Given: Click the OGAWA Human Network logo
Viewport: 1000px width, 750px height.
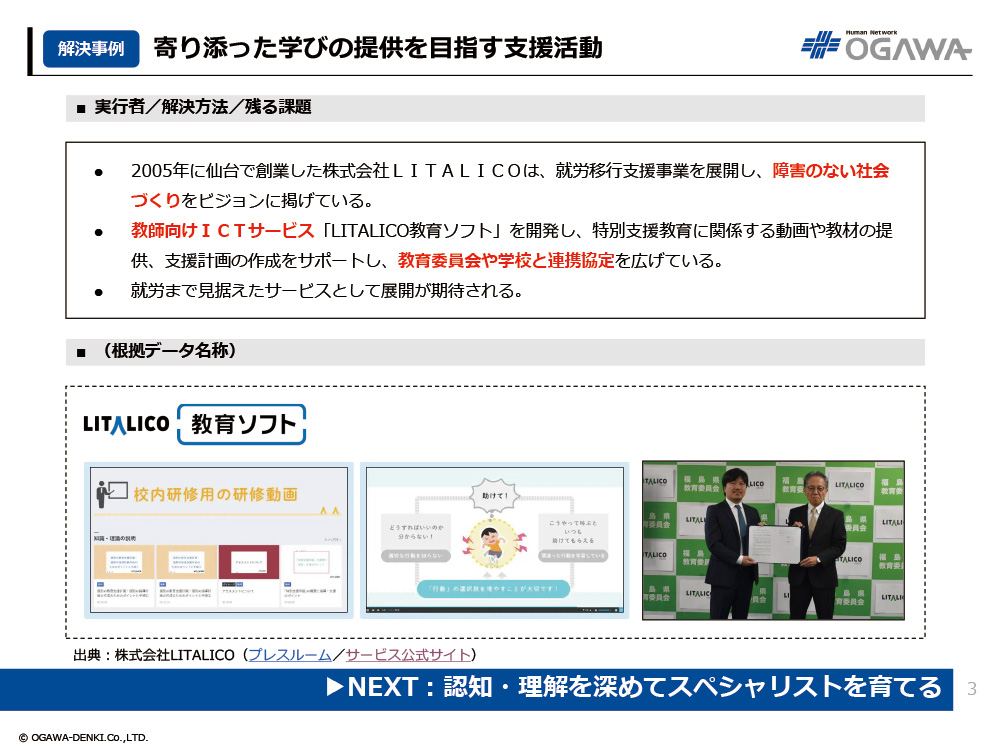Looking at the screenshot, I should 885,46.
